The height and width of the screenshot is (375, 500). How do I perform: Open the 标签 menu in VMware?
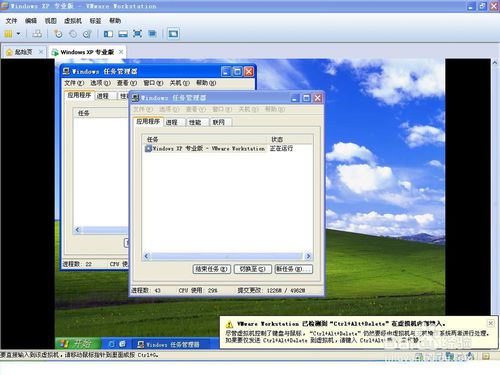(95, 21)
